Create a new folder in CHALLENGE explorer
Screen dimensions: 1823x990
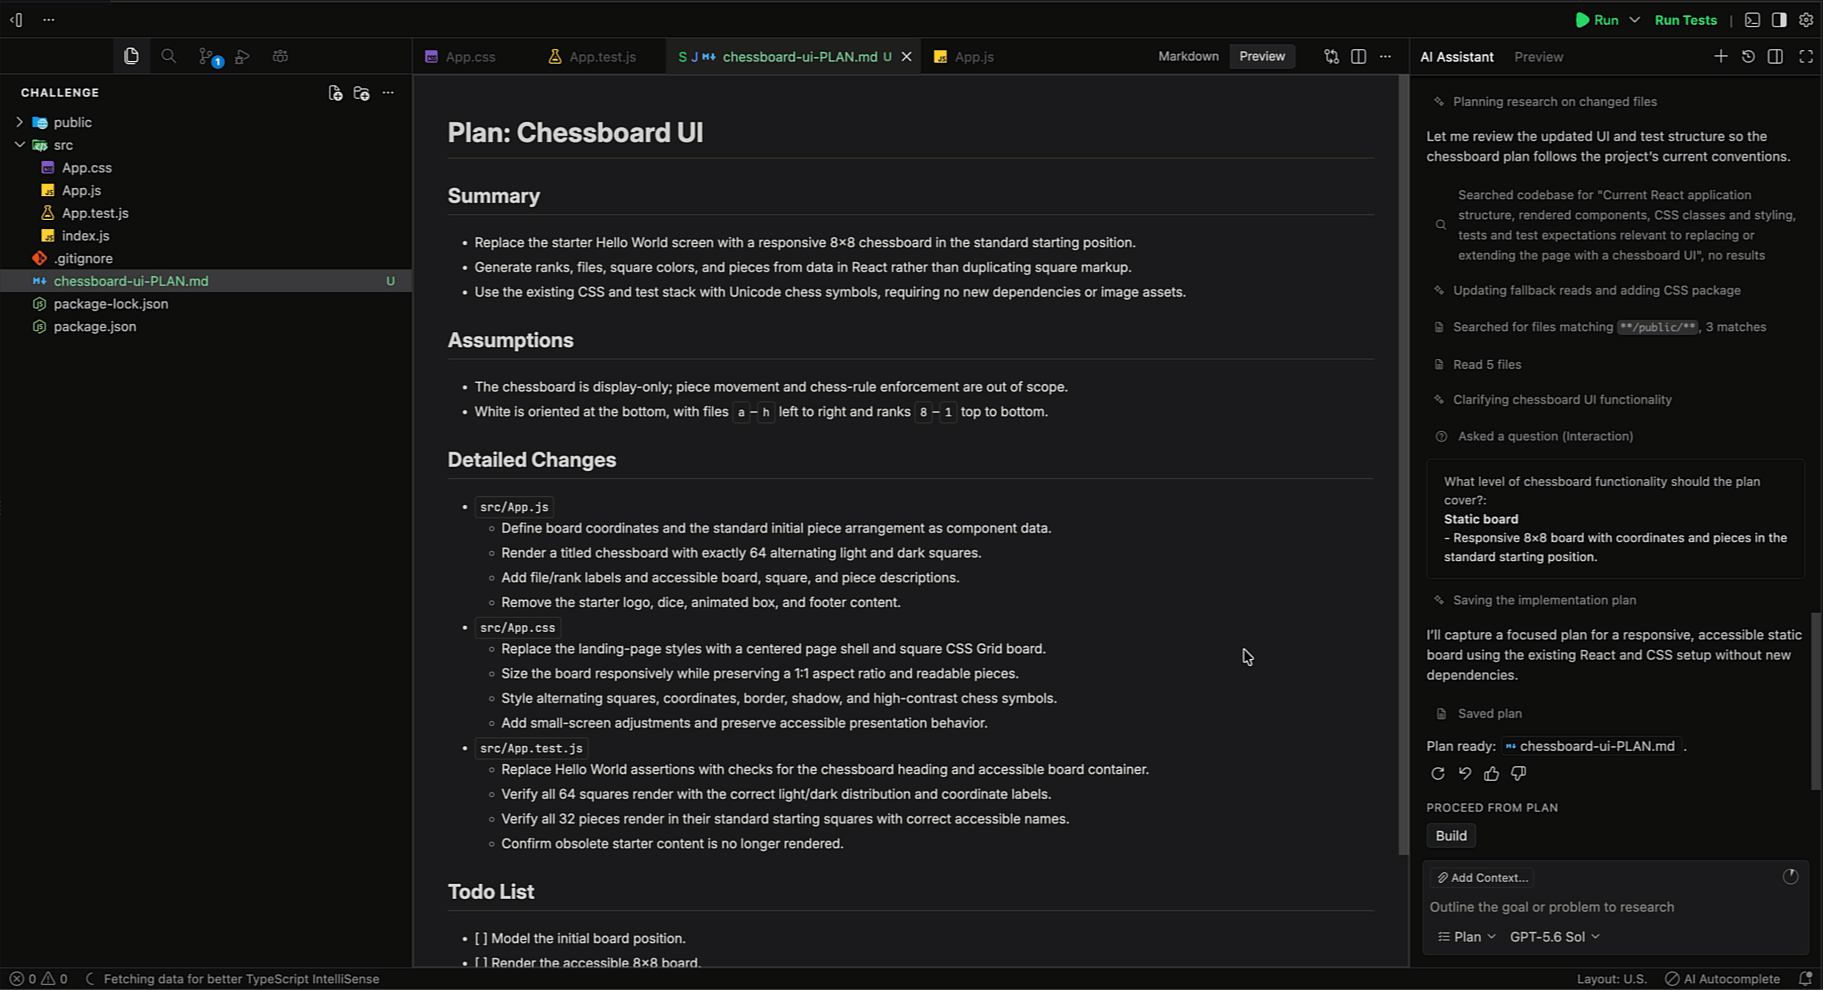tap(362, 93)
